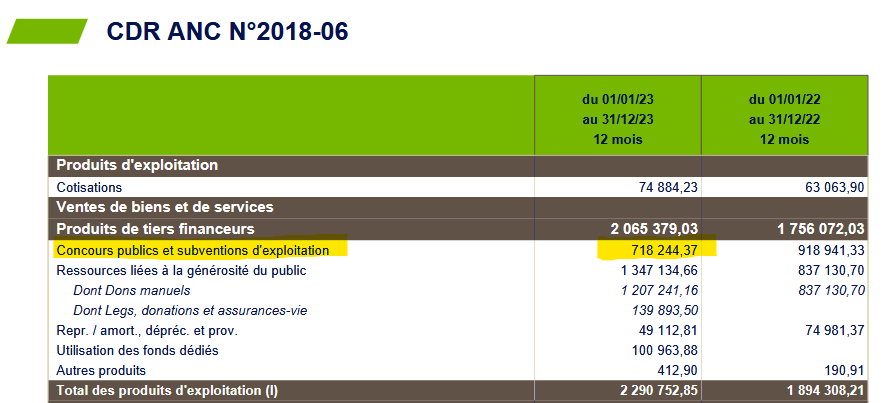This screenshot has height=403, width=886.
Task: Select Ressources liées à la générosité du public
Action: [181, 271]
